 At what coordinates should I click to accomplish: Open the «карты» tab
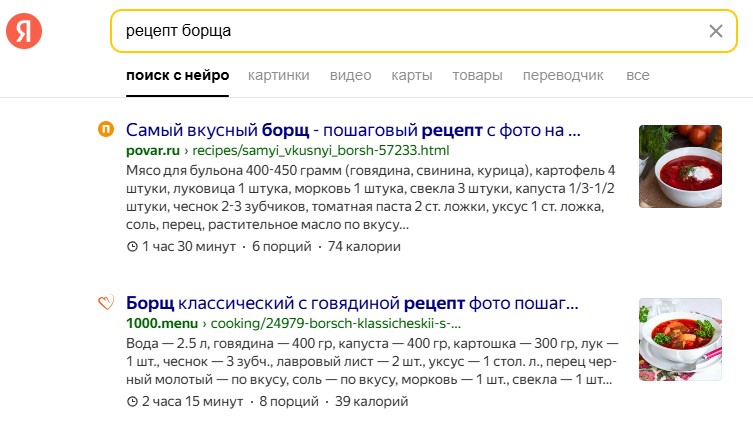(412, 75)
